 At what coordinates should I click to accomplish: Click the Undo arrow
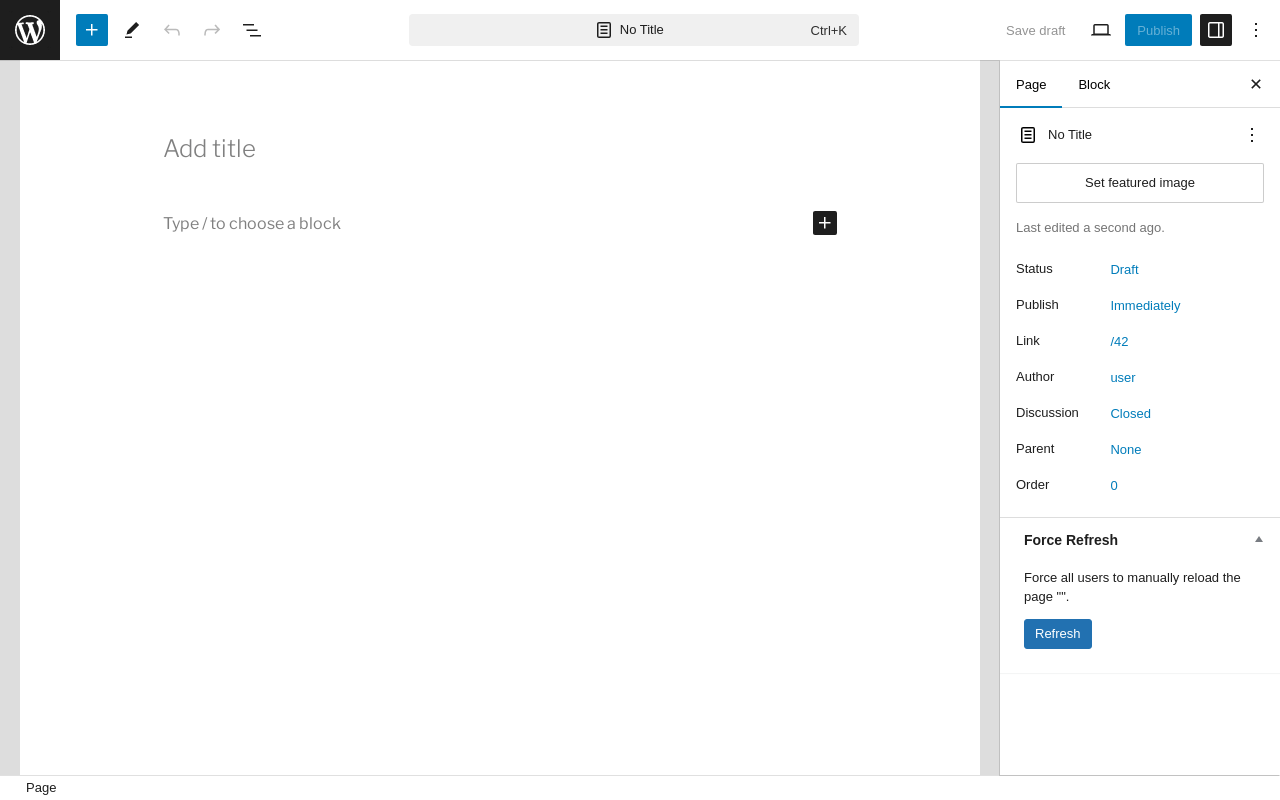172,30
